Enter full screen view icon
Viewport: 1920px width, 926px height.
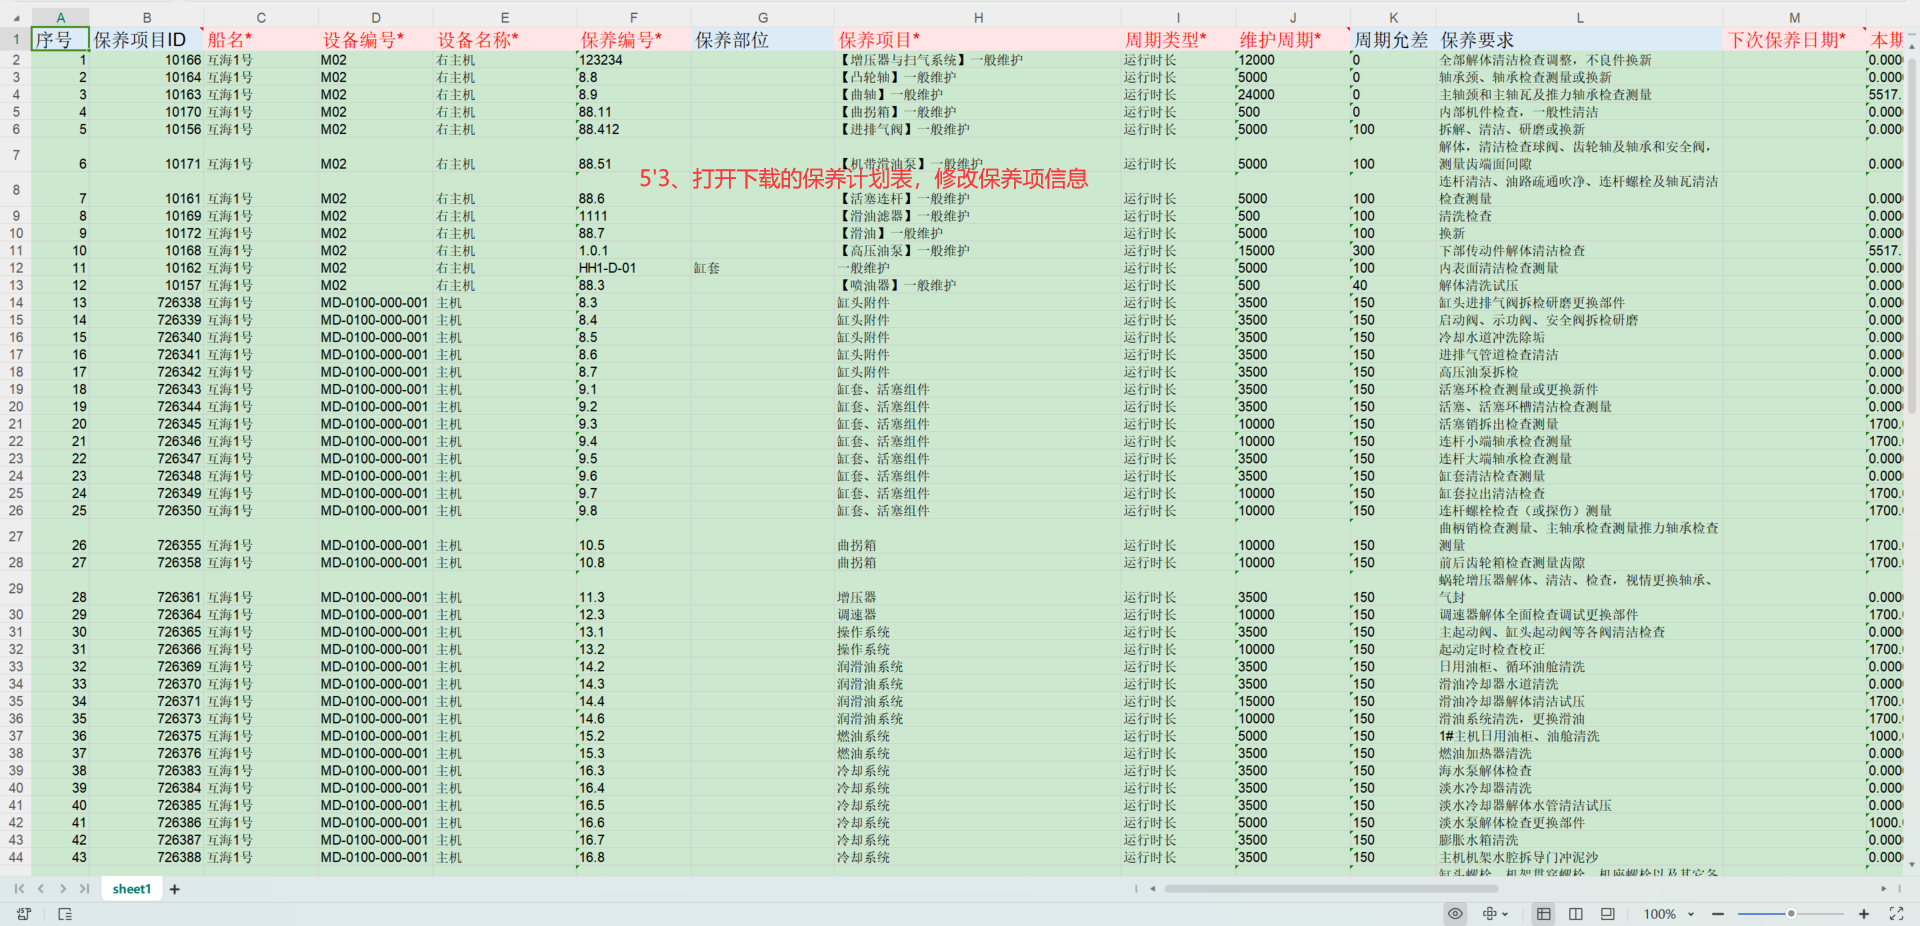click(x=1896, y=914)
